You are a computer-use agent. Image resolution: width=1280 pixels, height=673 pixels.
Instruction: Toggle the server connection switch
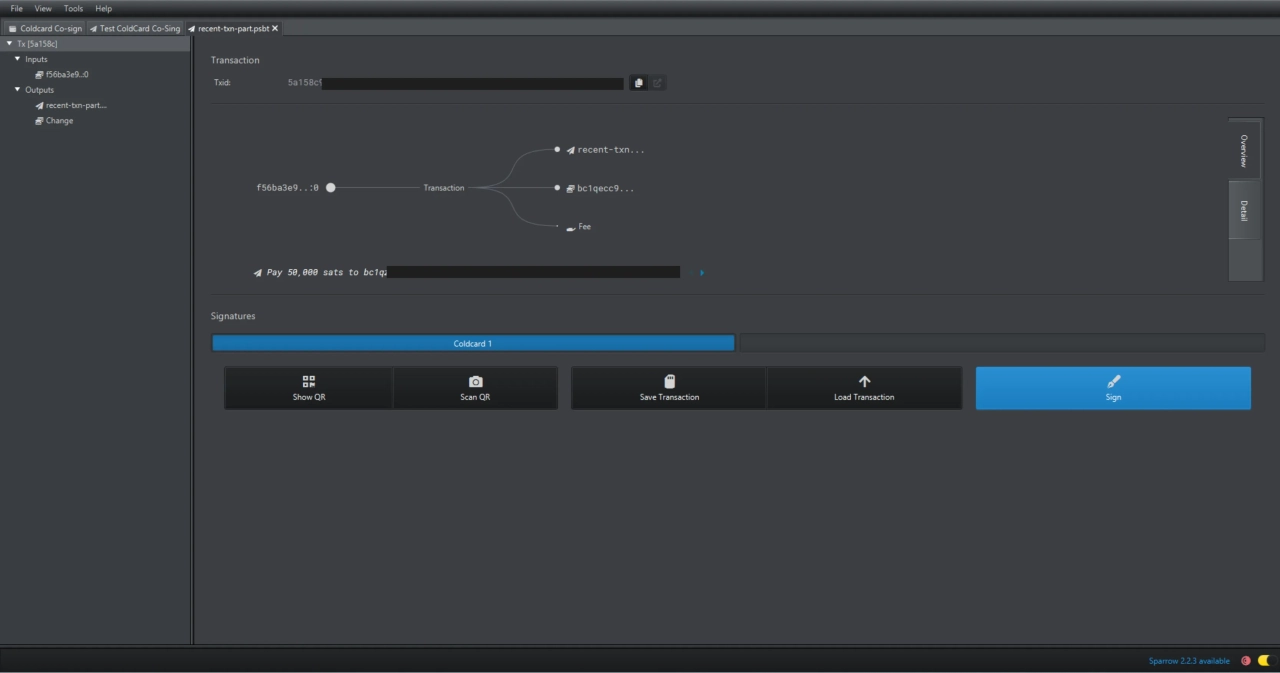tap(1265, 661)
